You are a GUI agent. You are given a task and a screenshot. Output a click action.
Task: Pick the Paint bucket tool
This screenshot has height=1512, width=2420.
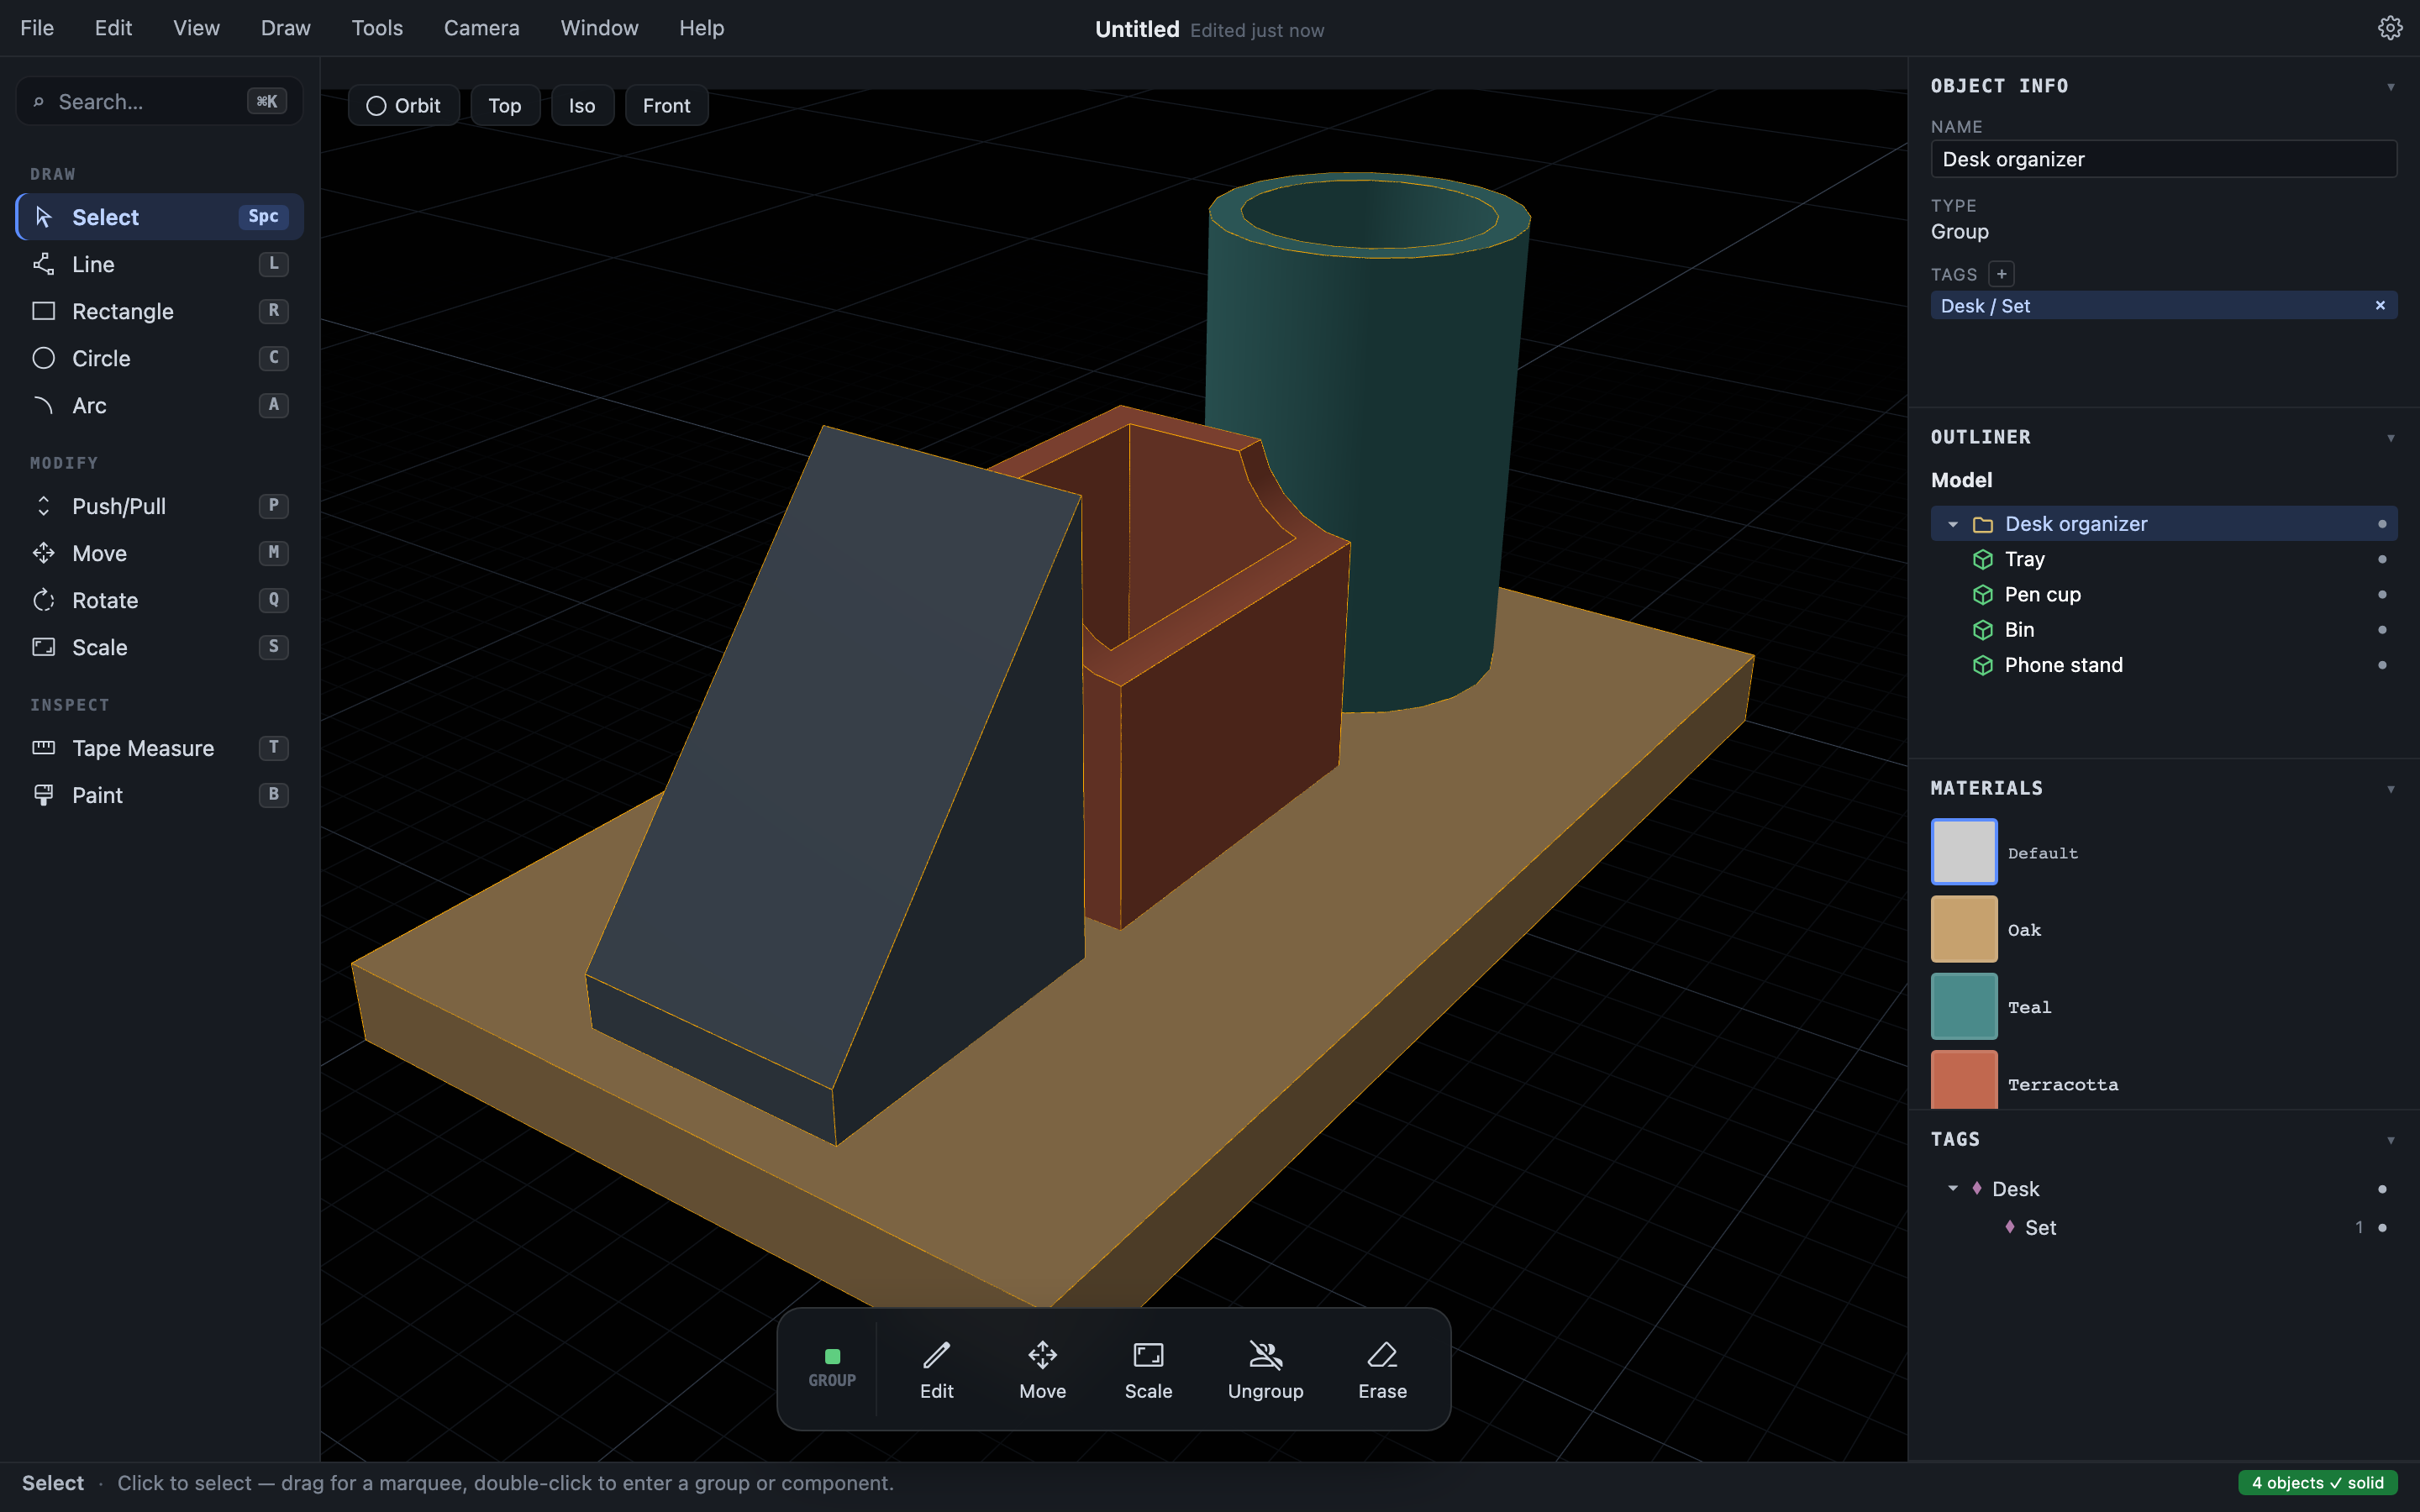tap(160, 795)
